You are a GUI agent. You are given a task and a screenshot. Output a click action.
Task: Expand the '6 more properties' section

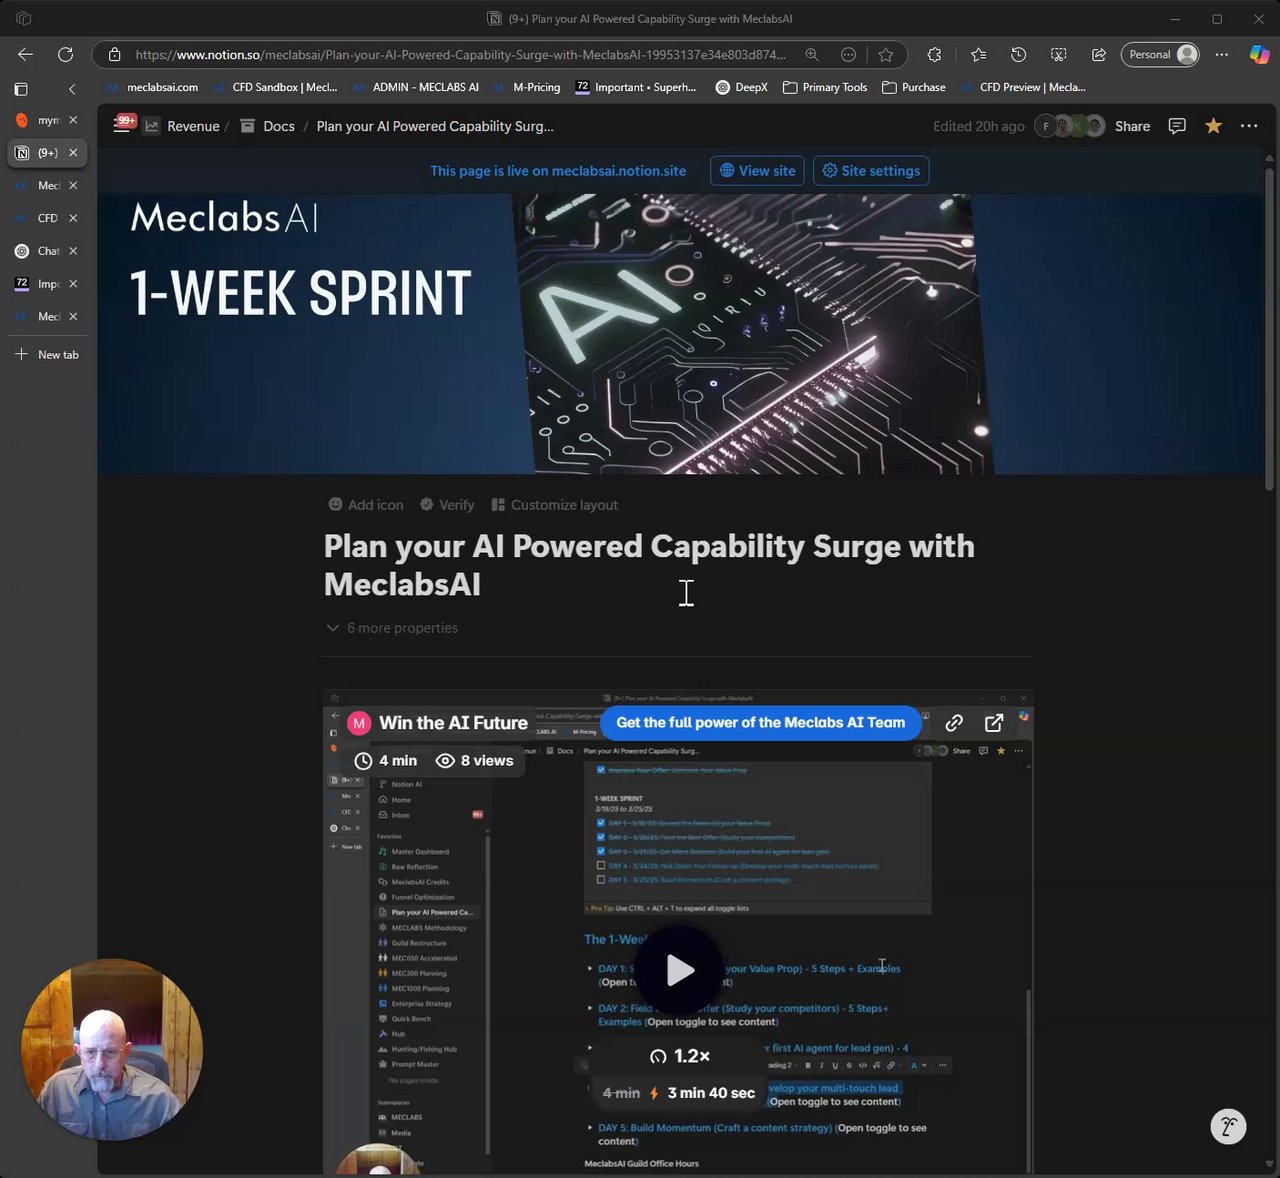tap(392, 628)
